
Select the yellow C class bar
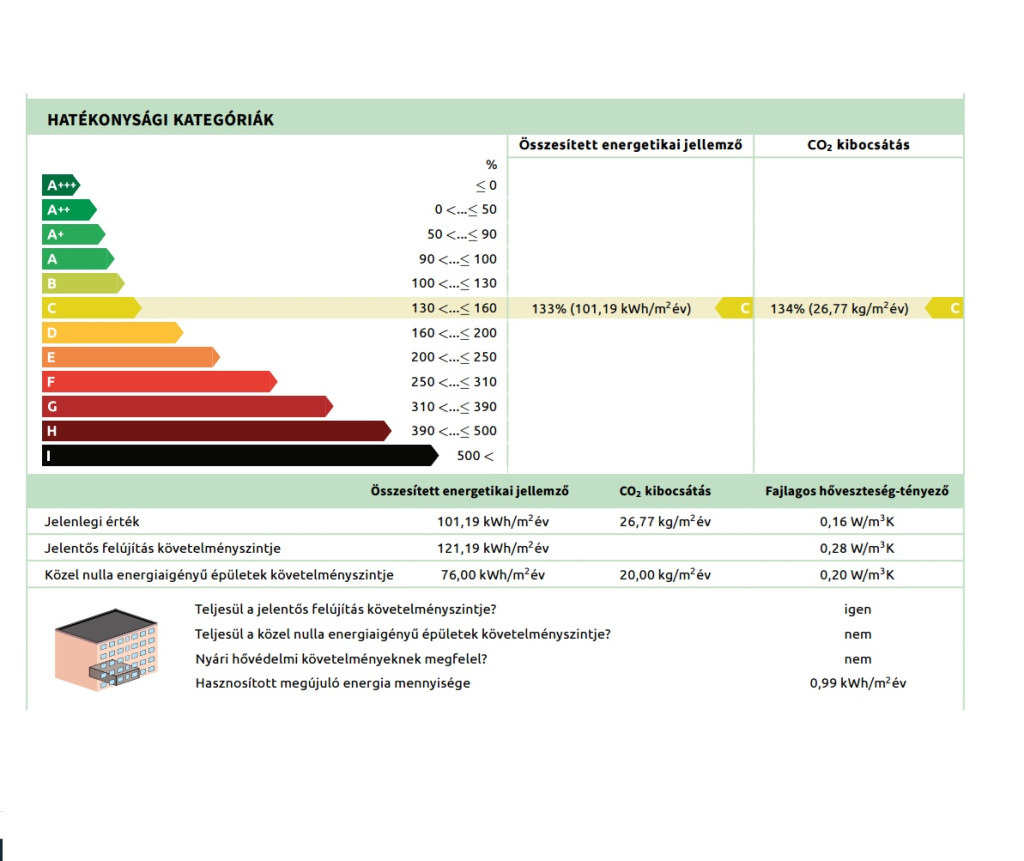[x=90, y=308]
